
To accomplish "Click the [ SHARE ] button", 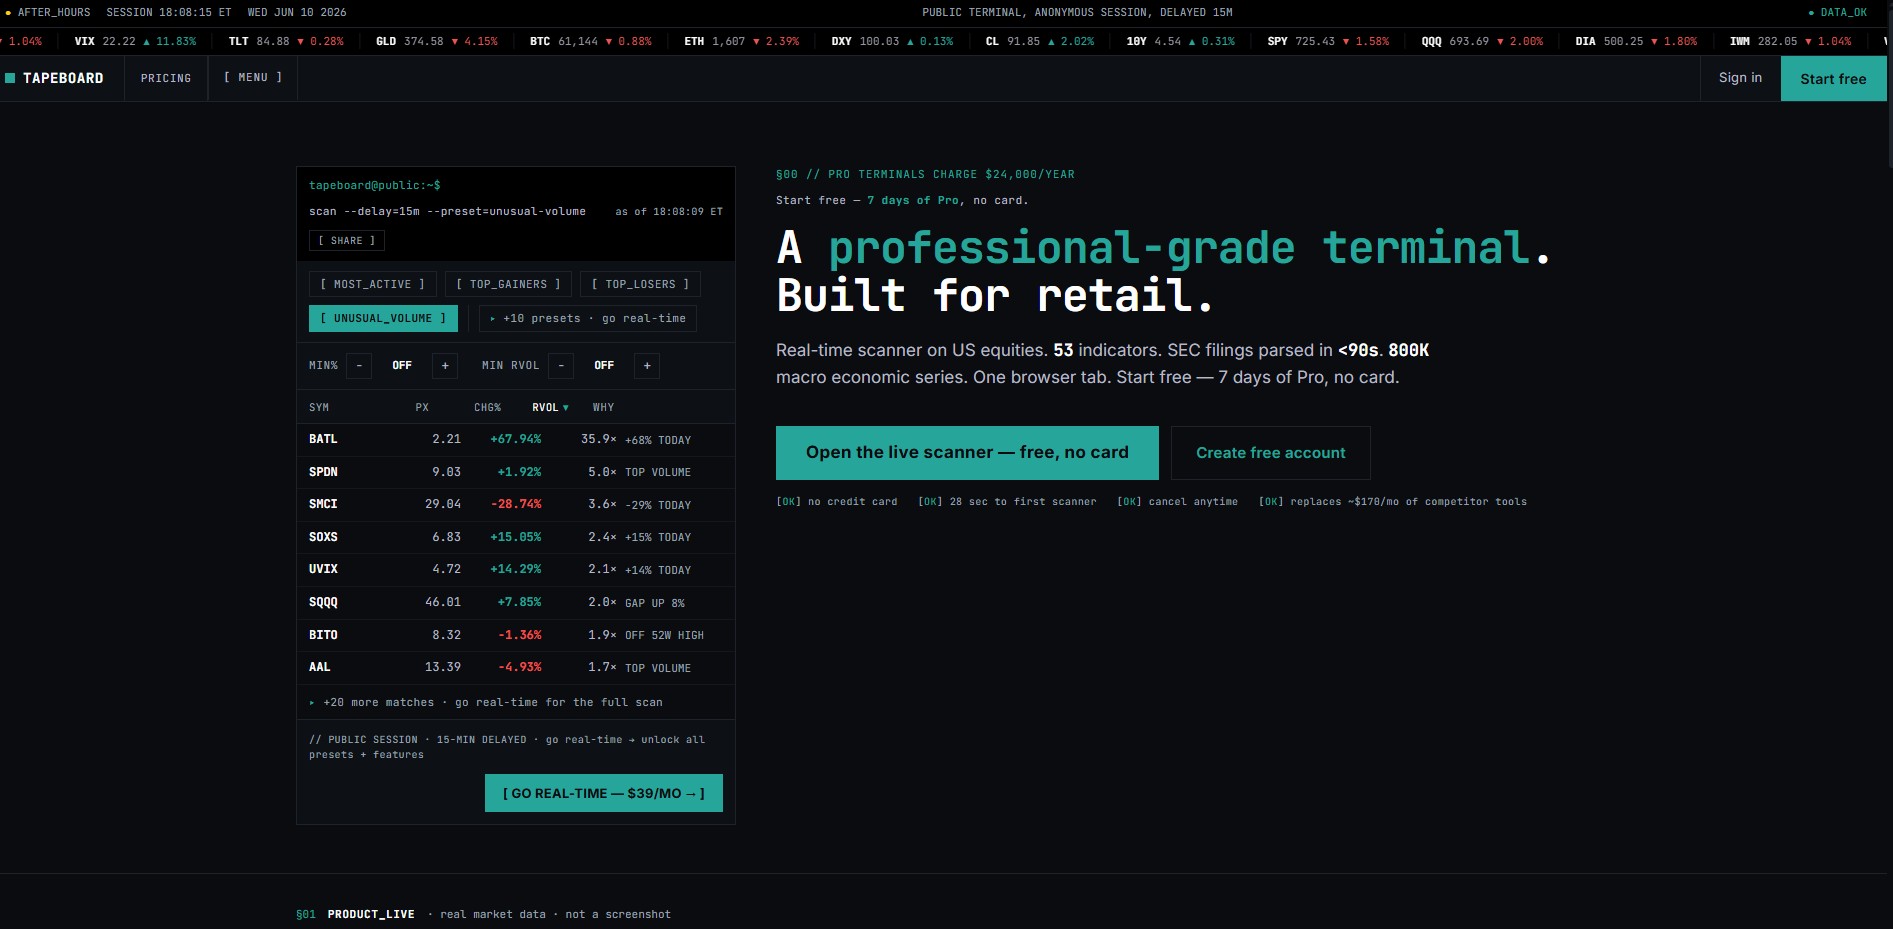I will tap(347, 241).
